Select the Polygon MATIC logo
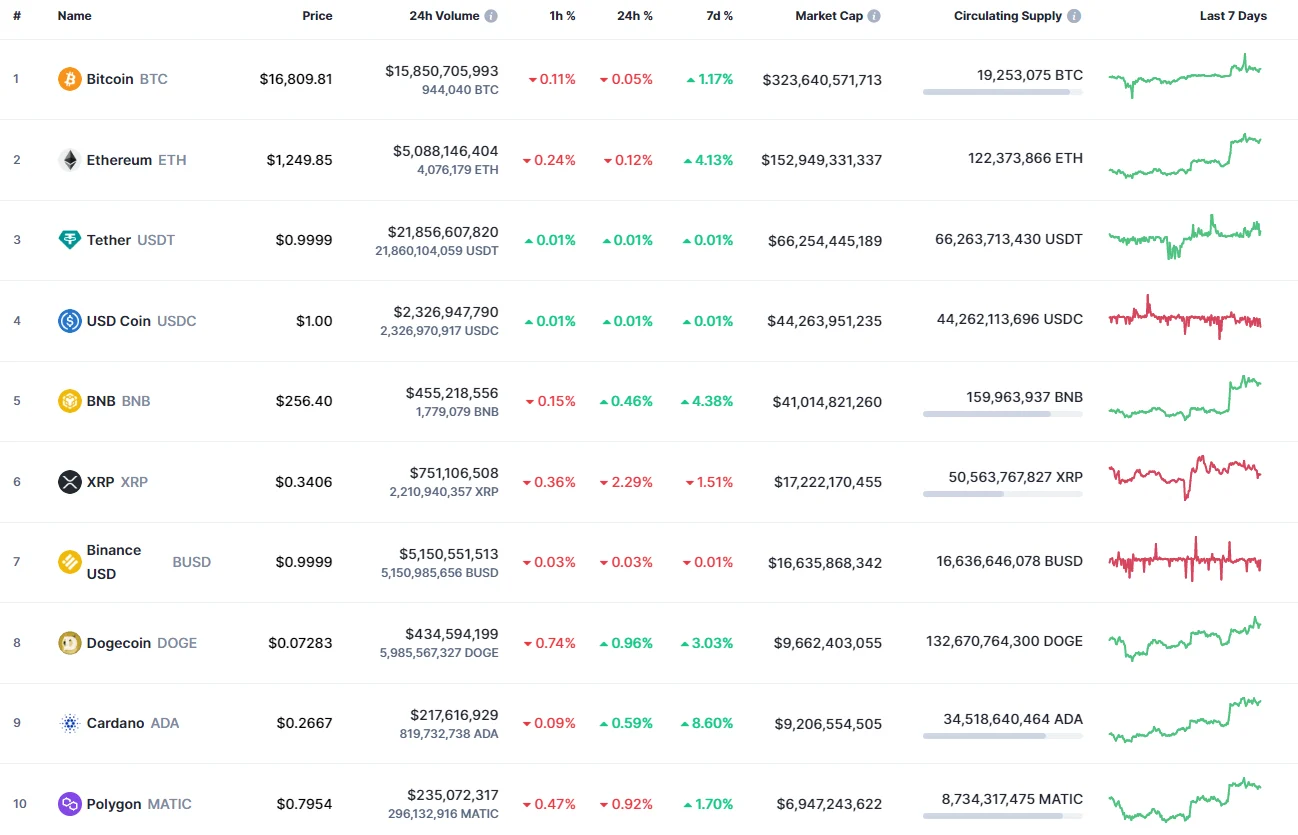This screenshot has height=835, width=1298. (x=68, y=804)
